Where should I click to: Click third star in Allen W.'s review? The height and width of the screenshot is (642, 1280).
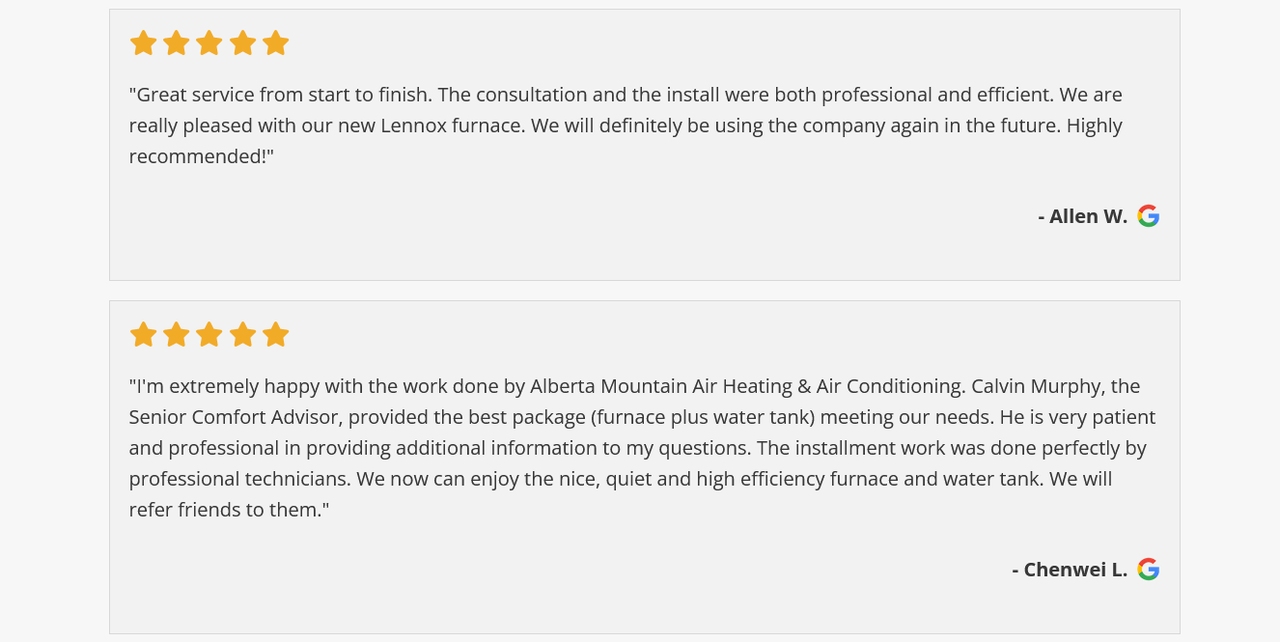pyautogui.click(x=209, y=43)
